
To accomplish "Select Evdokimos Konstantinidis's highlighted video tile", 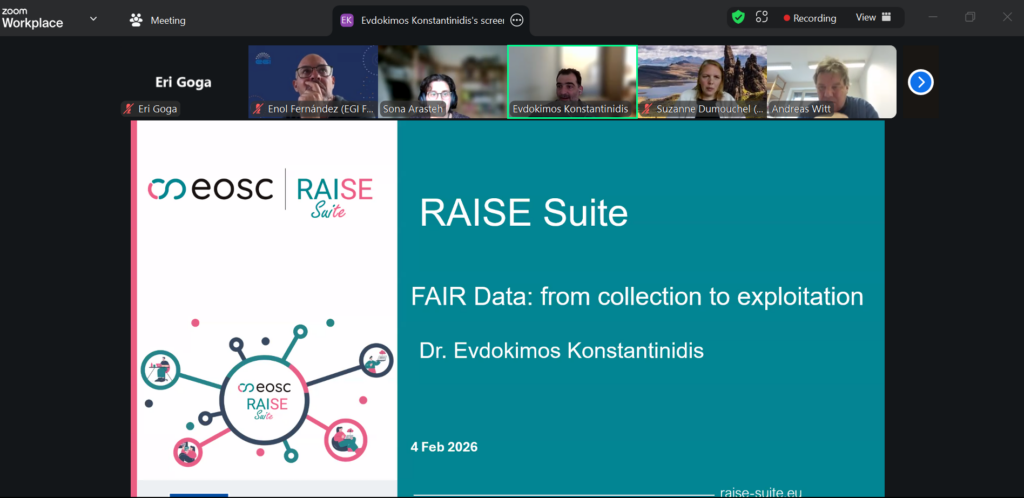I will pyautogui.click(x=571, y=80).
